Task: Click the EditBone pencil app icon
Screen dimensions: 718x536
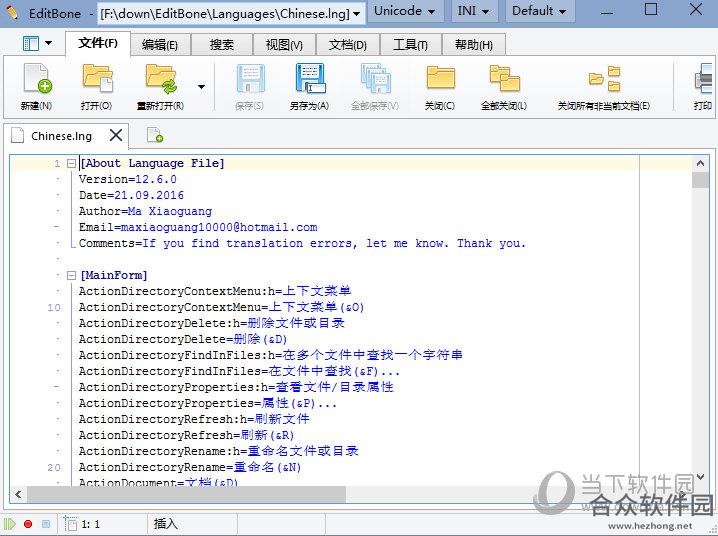Action: [12, 12]
